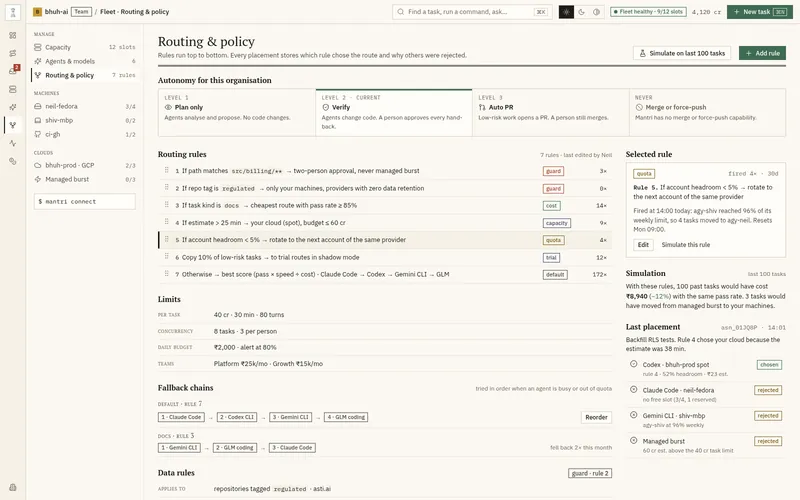Click the guard - rule 2 data rules tag

590,473
